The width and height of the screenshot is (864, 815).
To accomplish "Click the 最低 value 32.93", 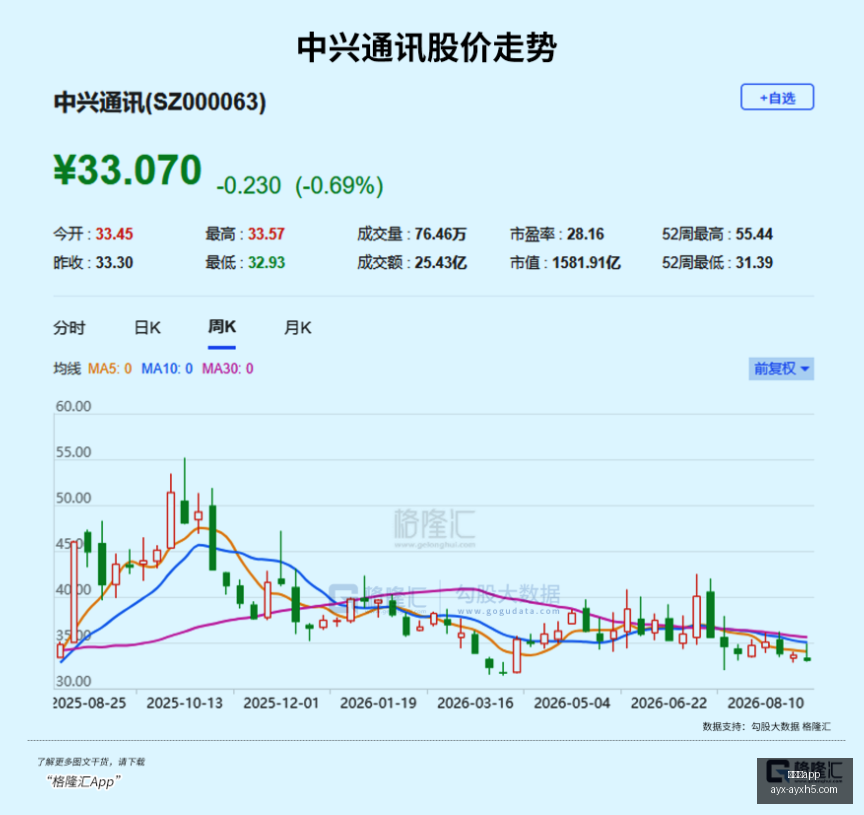I will [x=266, y=263].
